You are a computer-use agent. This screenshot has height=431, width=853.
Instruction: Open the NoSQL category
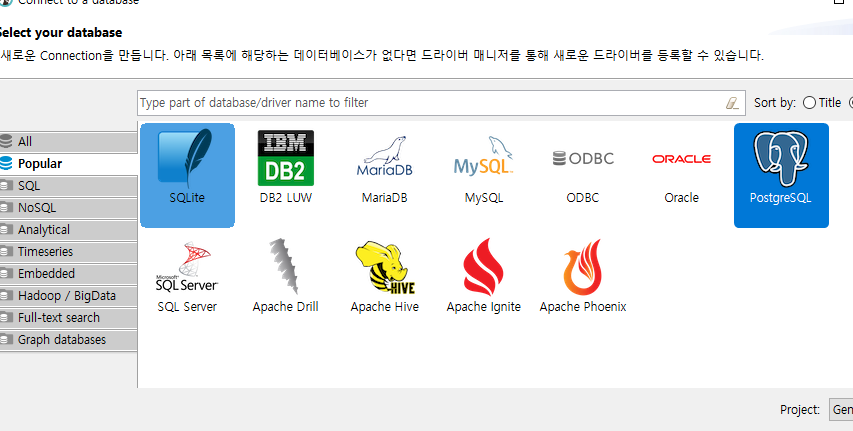tap(69, 208)
